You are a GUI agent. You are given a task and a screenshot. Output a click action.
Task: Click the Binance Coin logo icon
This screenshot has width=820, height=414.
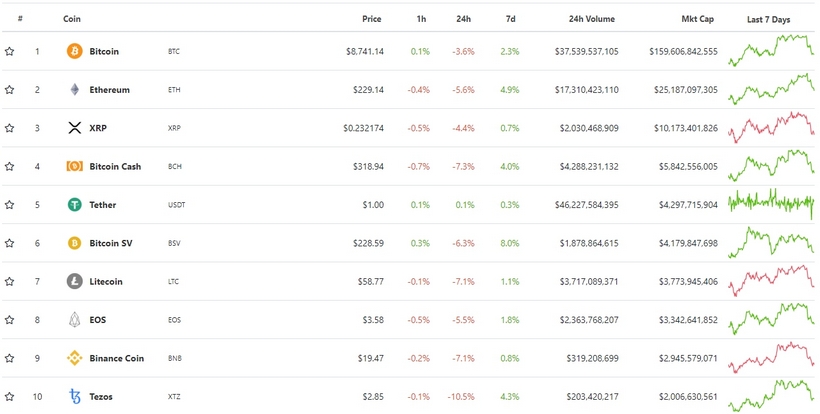pyautogui.click(x=75, y=358)
